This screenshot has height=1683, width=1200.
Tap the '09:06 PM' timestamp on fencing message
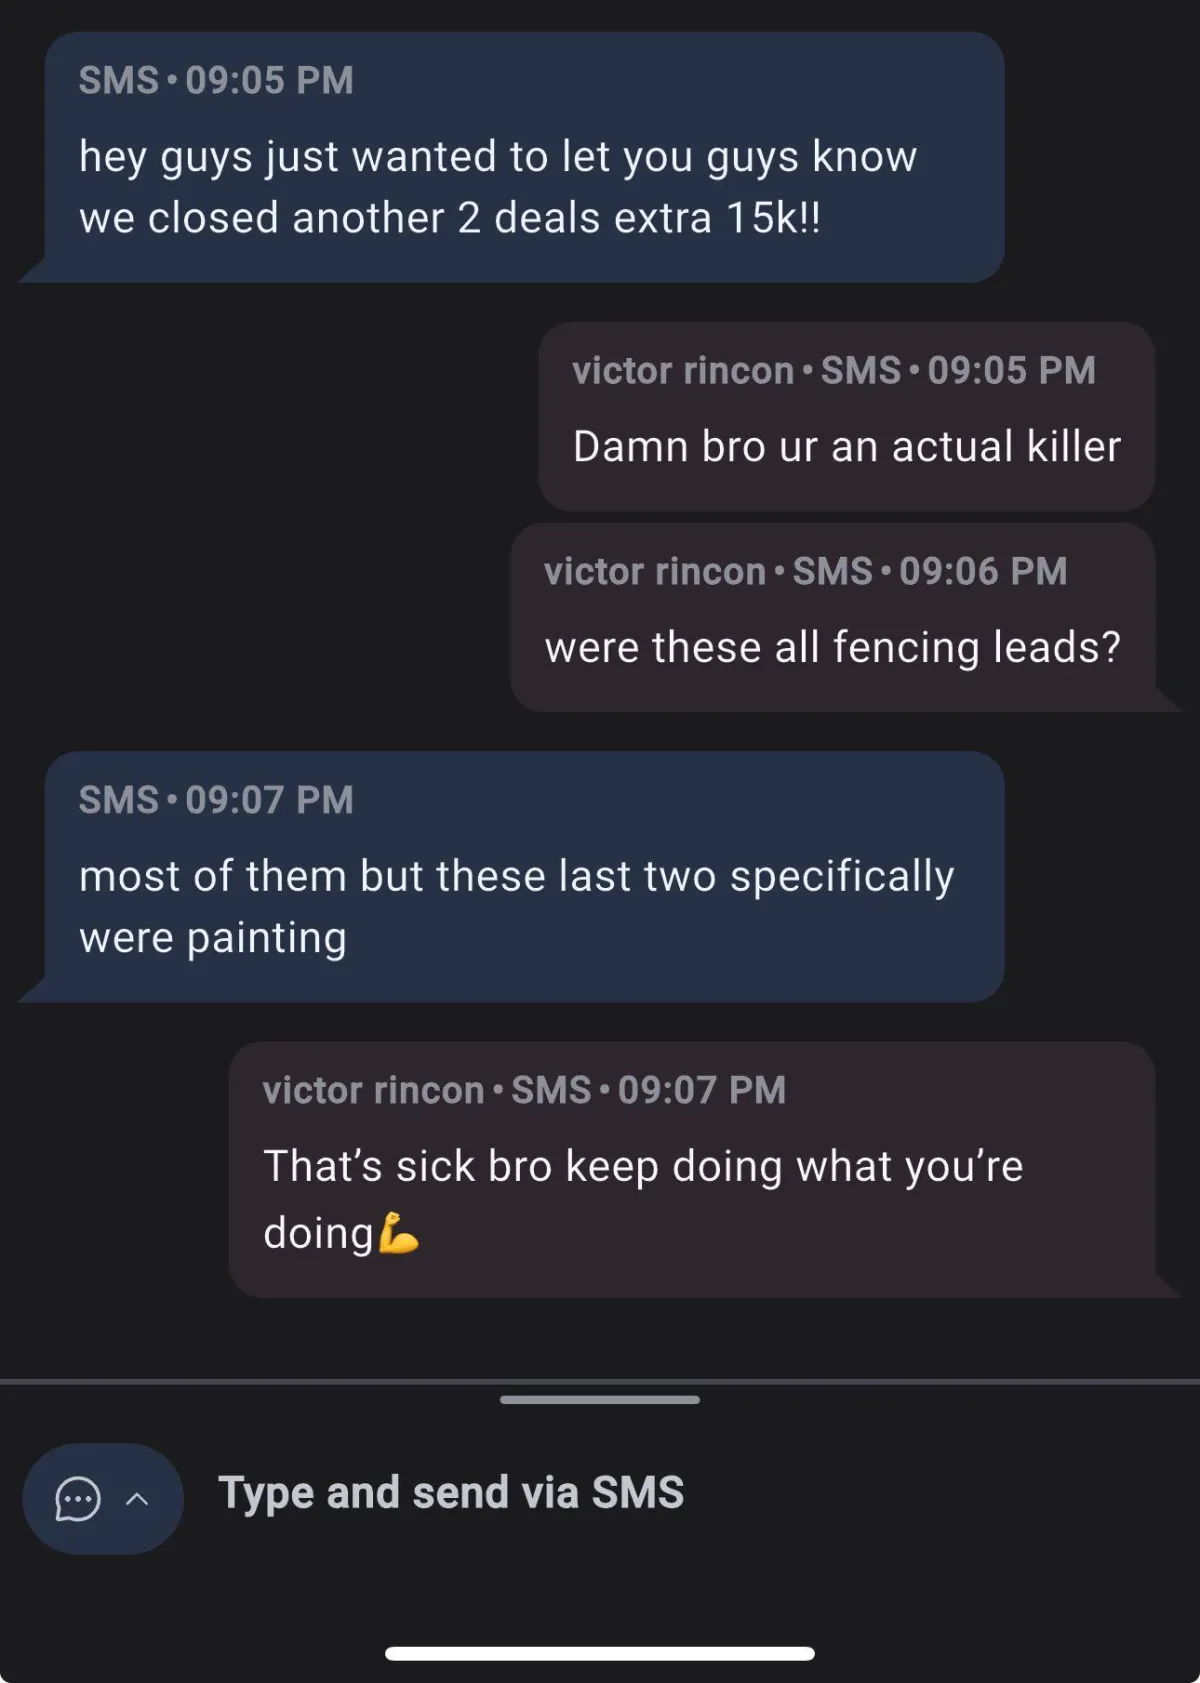pos(983,572)
